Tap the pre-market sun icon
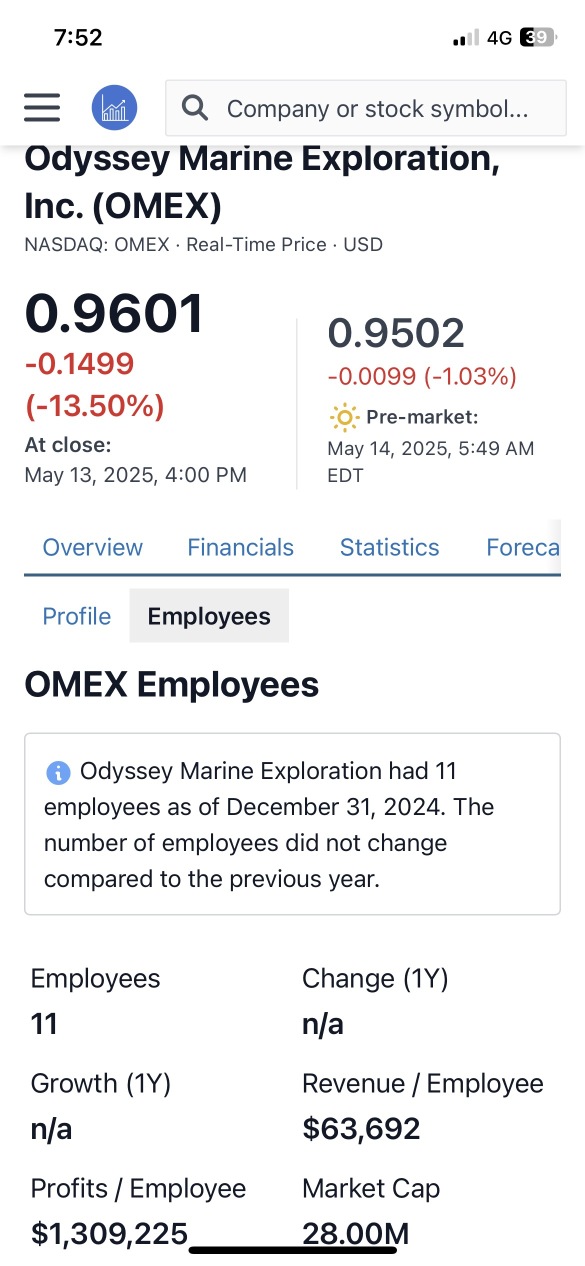 (x=344, y=417)
